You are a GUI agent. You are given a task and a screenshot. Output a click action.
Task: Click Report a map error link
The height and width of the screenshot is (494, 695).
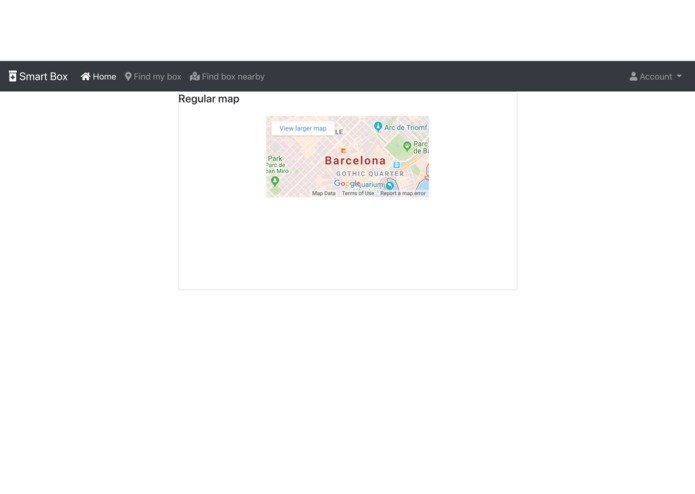403,193
